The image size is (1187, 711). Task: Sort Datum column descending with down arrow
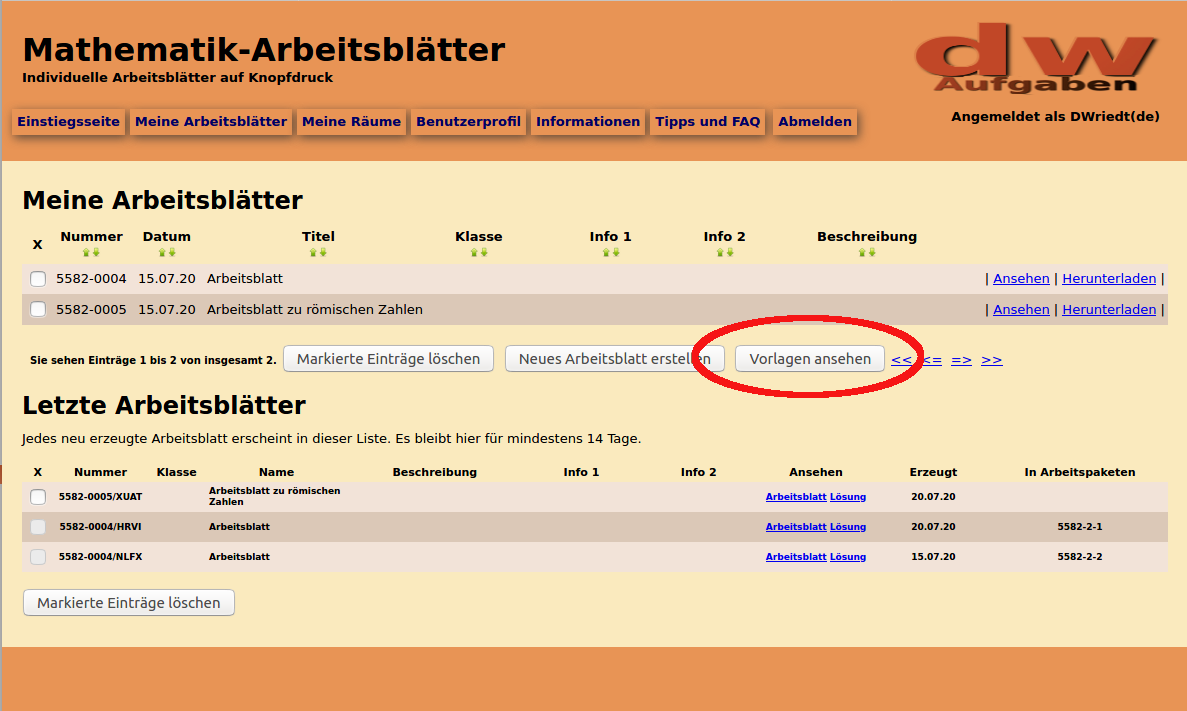[172, 252]
